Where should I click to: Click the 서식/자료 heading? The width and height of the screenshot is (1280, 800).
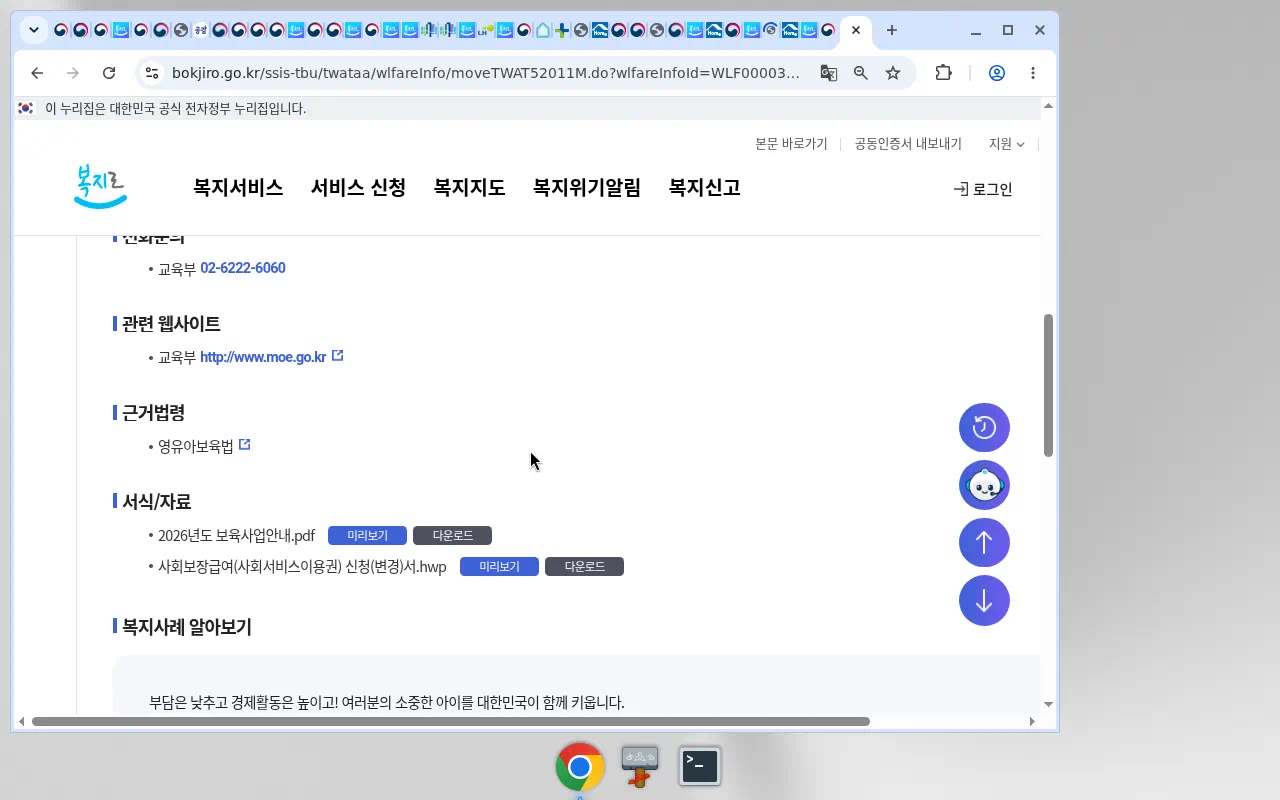tap(156, 501)
